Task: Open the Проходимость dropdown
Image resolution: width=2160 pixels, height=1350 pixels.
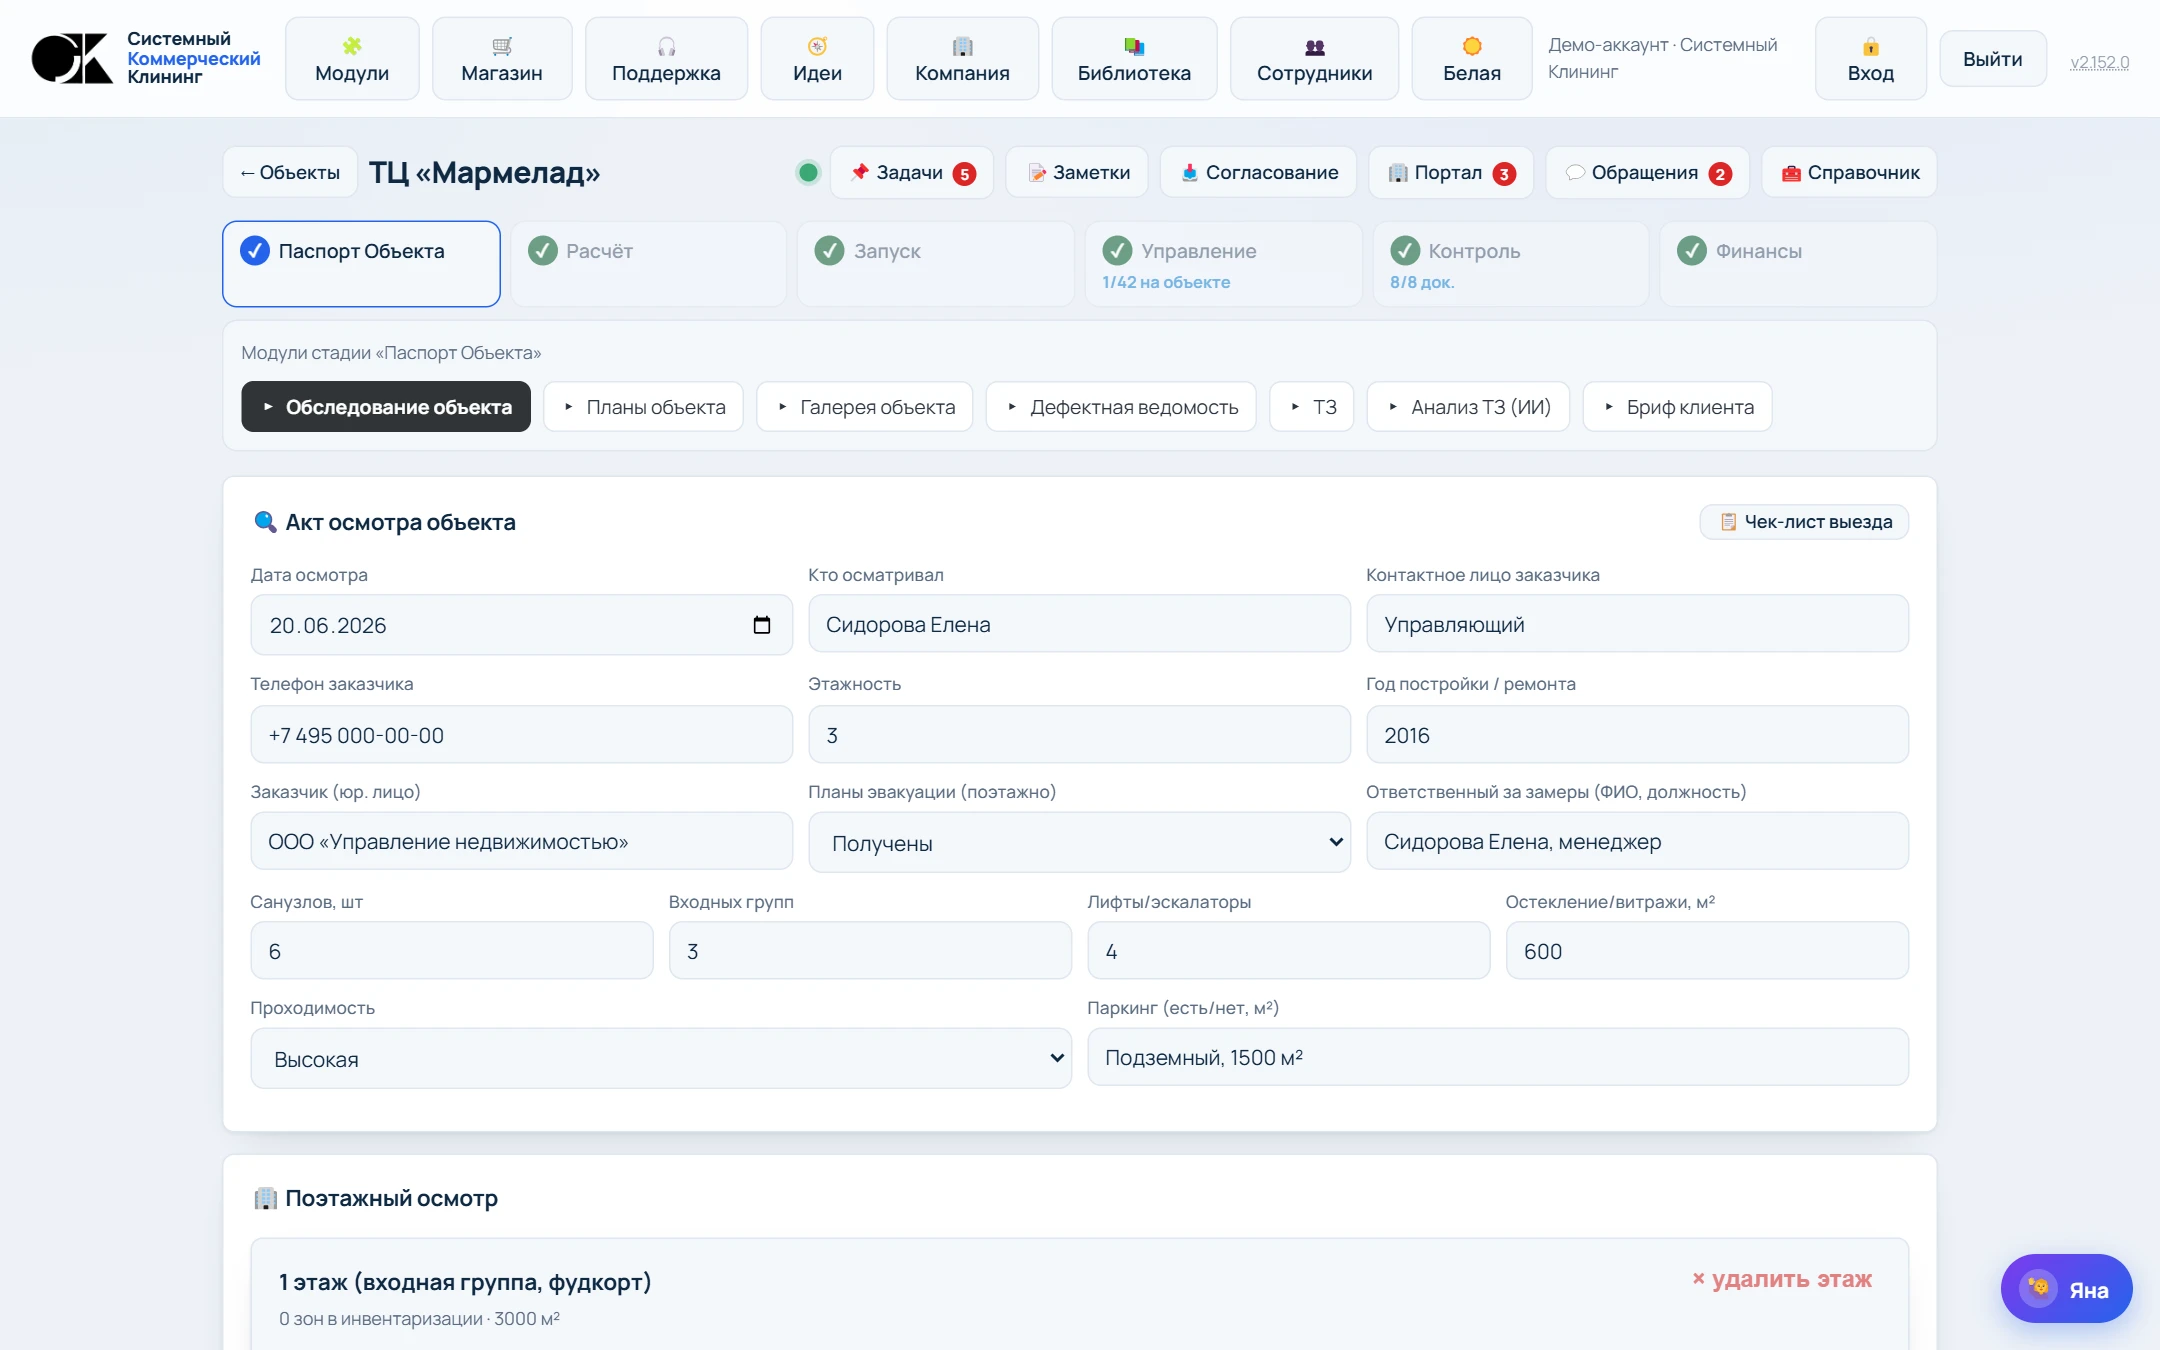Action: (x=661, y=1058)
